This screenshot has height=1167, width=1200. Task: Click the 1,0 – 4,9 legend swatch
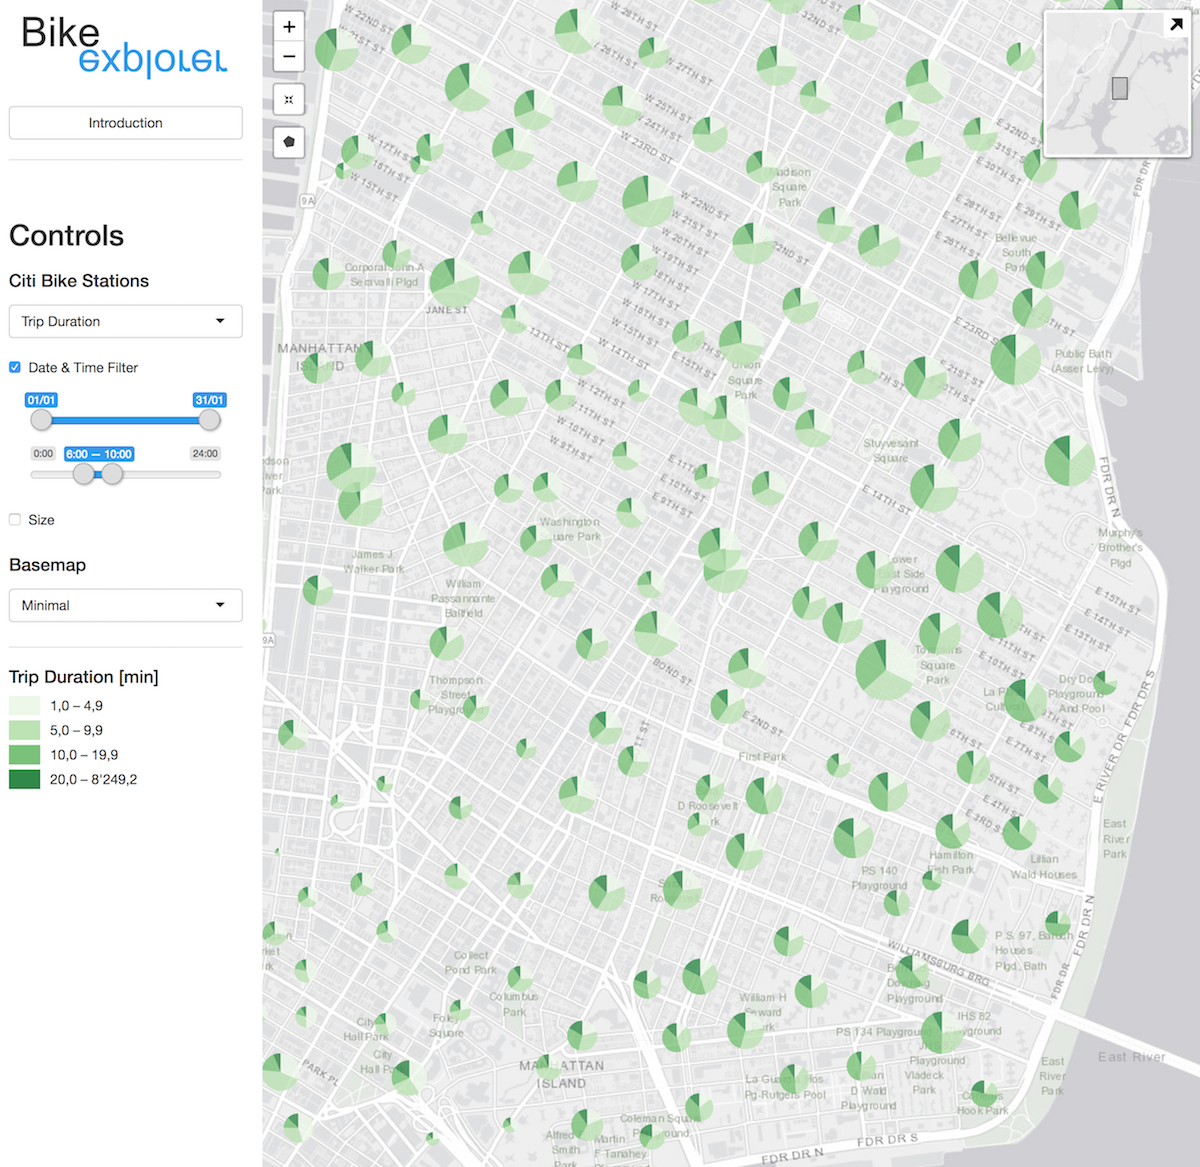pyautogui.click(x=24, y=705)
